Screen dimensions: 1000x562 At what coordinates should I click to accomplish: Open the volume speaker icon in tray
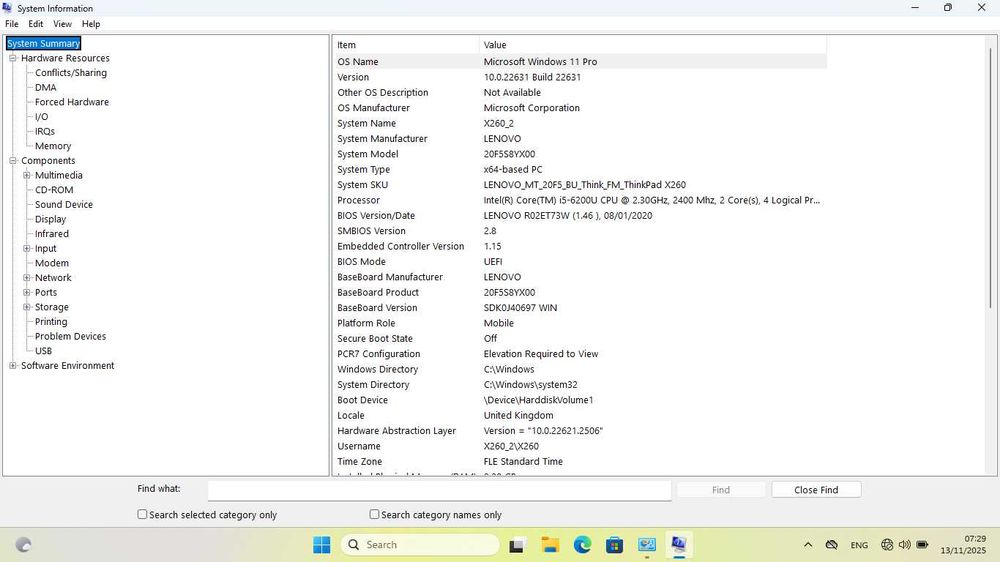tap(904, 545)
